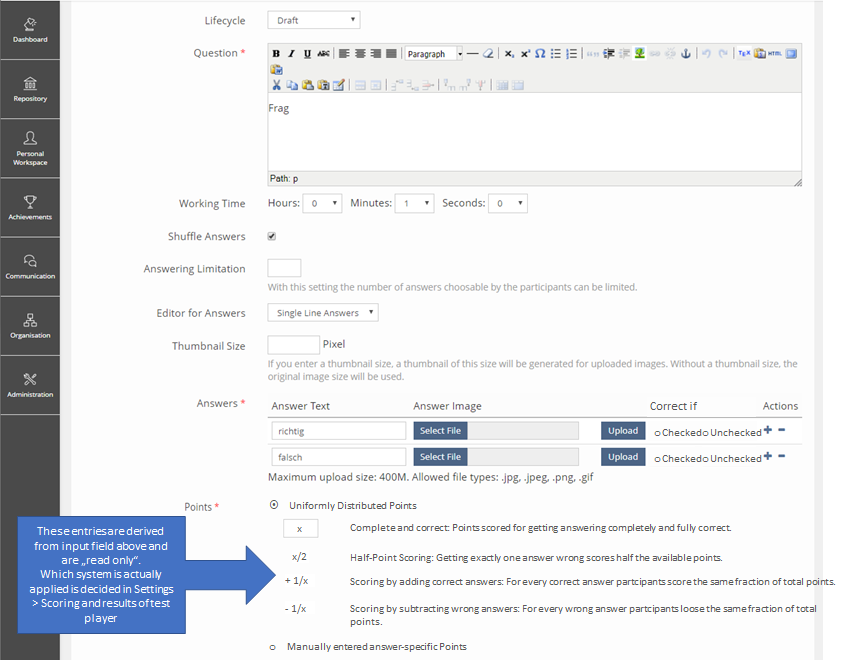Add answer row with plus icon for richtig
850x660 pixels.
pyautogui.click(x=768, y=430)
